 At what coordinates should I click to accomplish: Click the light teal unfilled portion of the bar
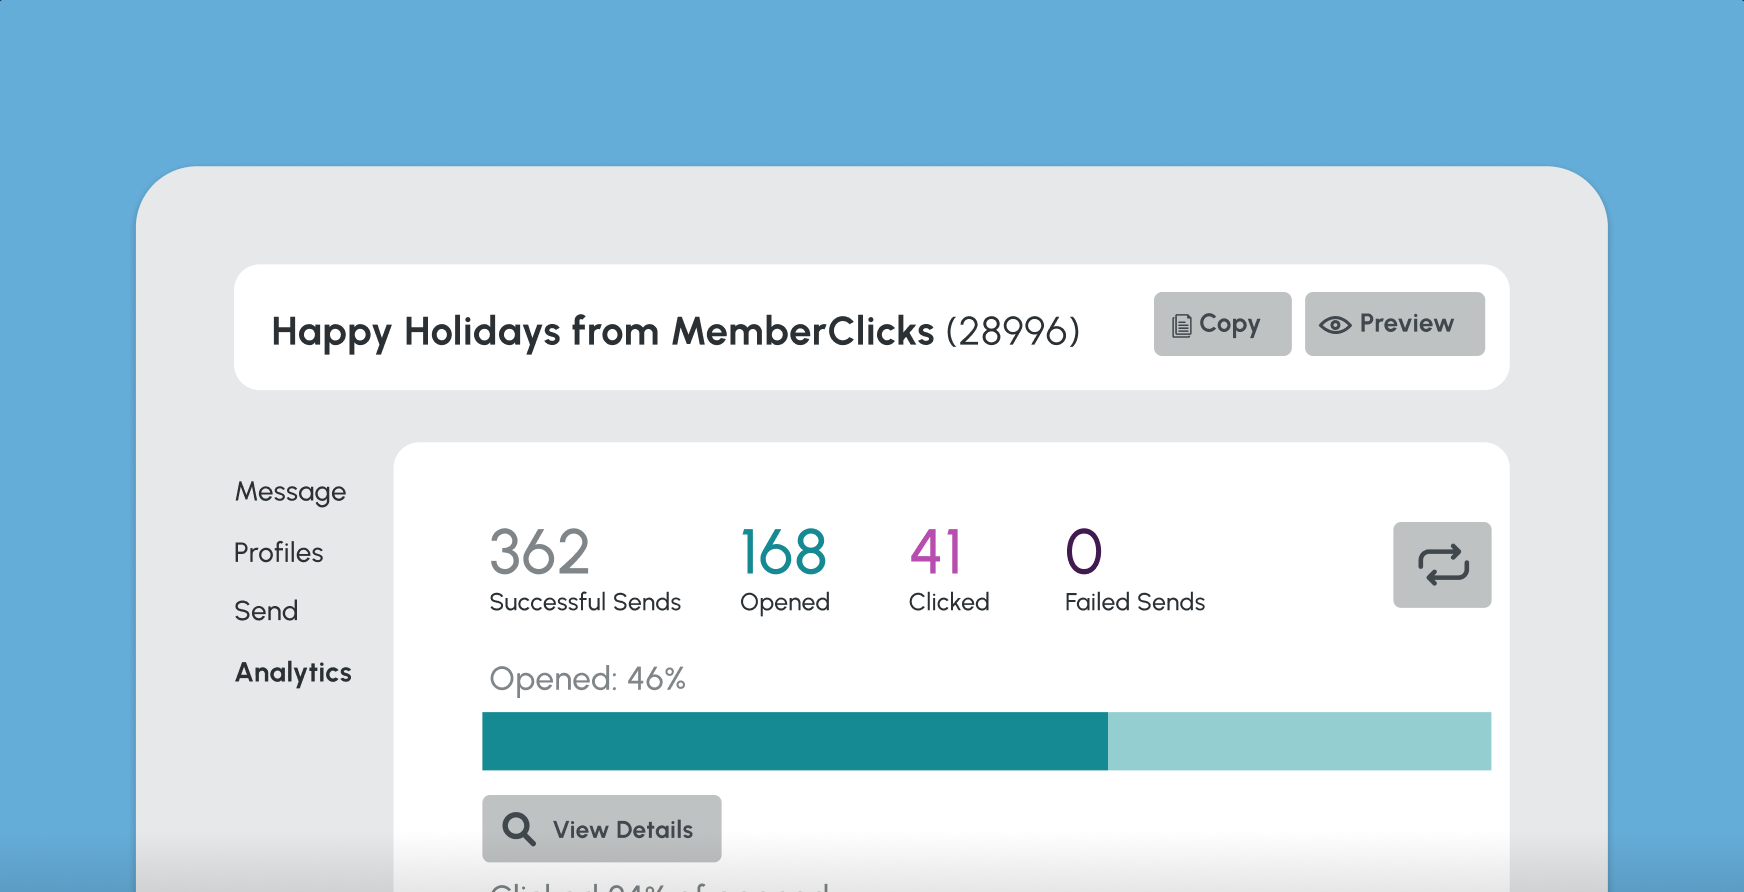(x=1298, y=741)
